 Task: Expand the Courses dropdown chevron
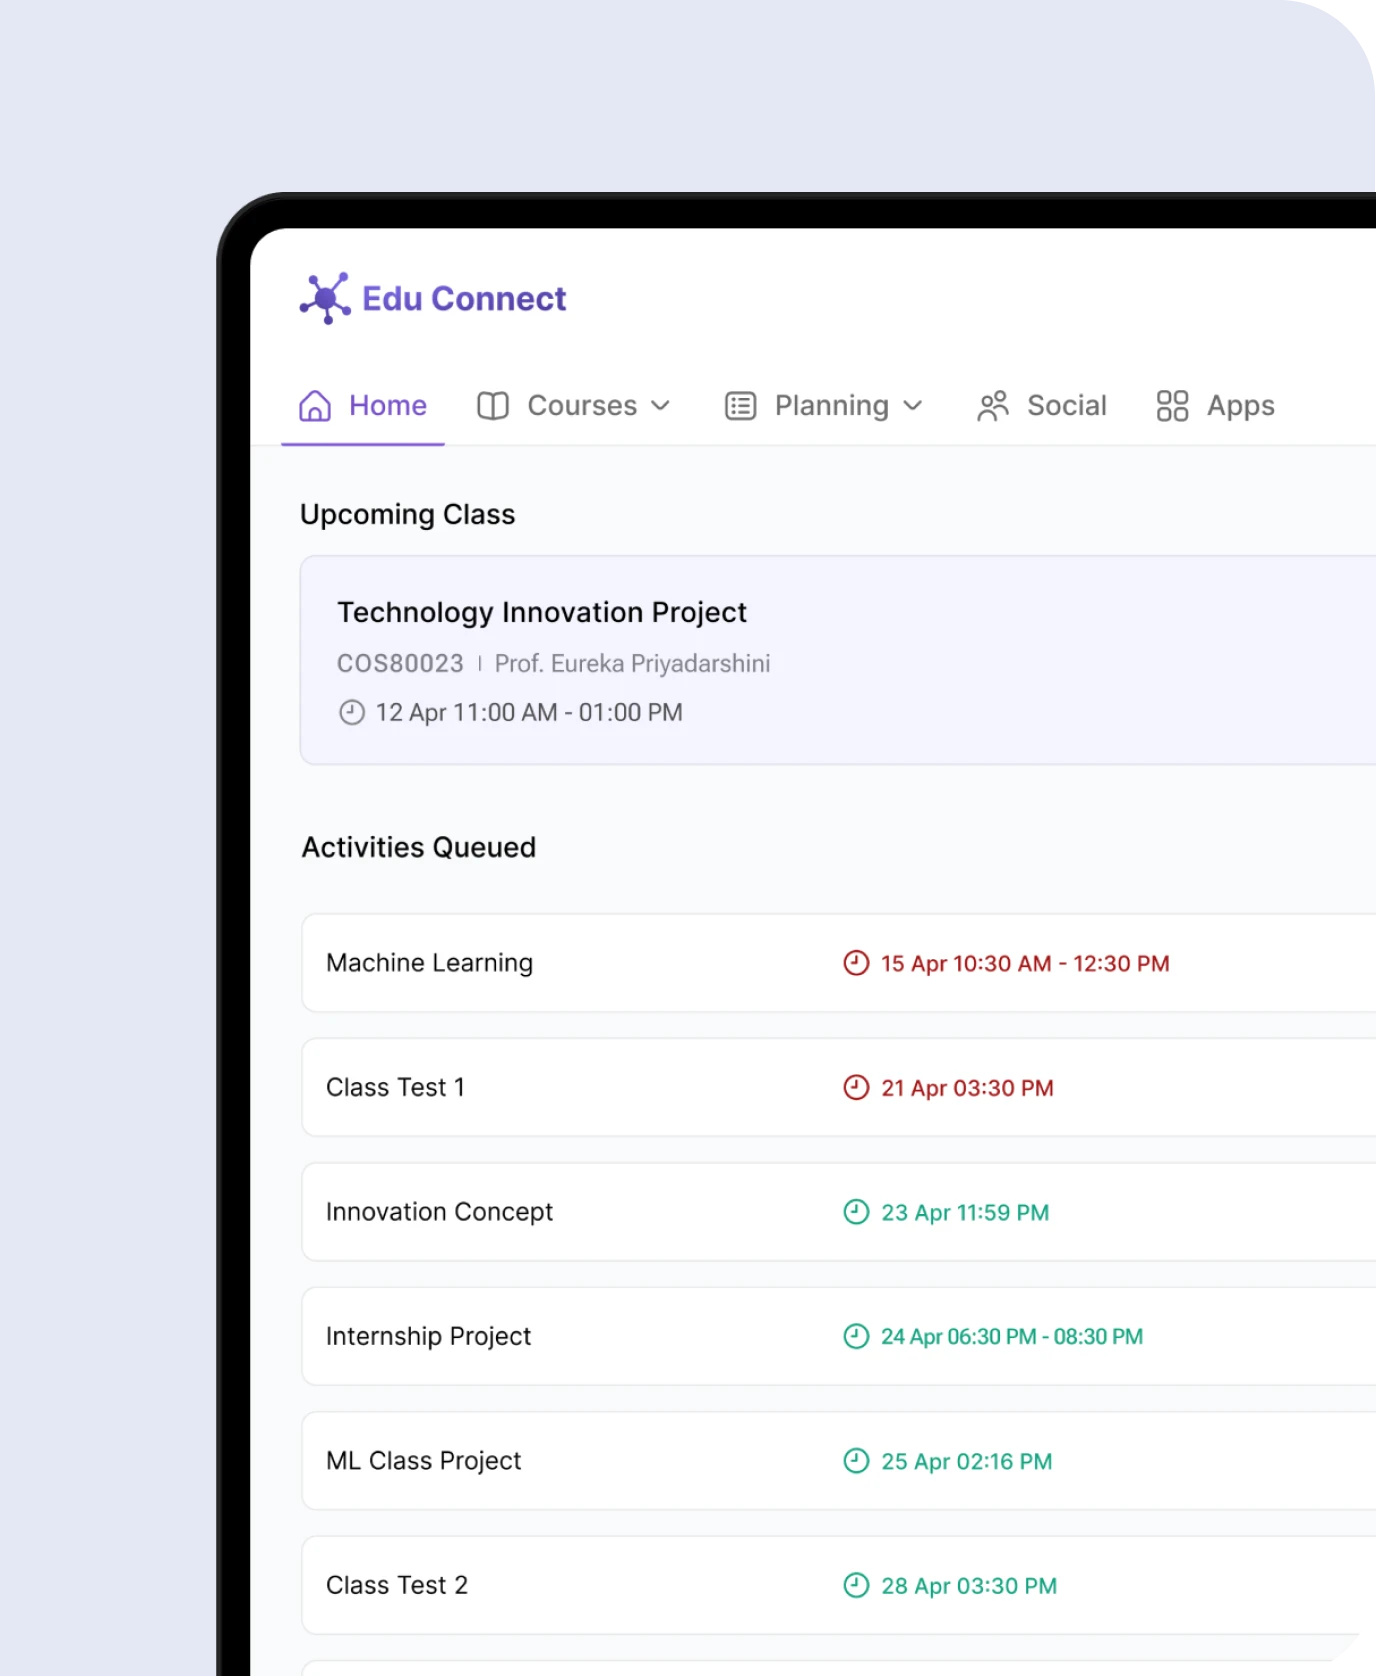tap(660, 406)
